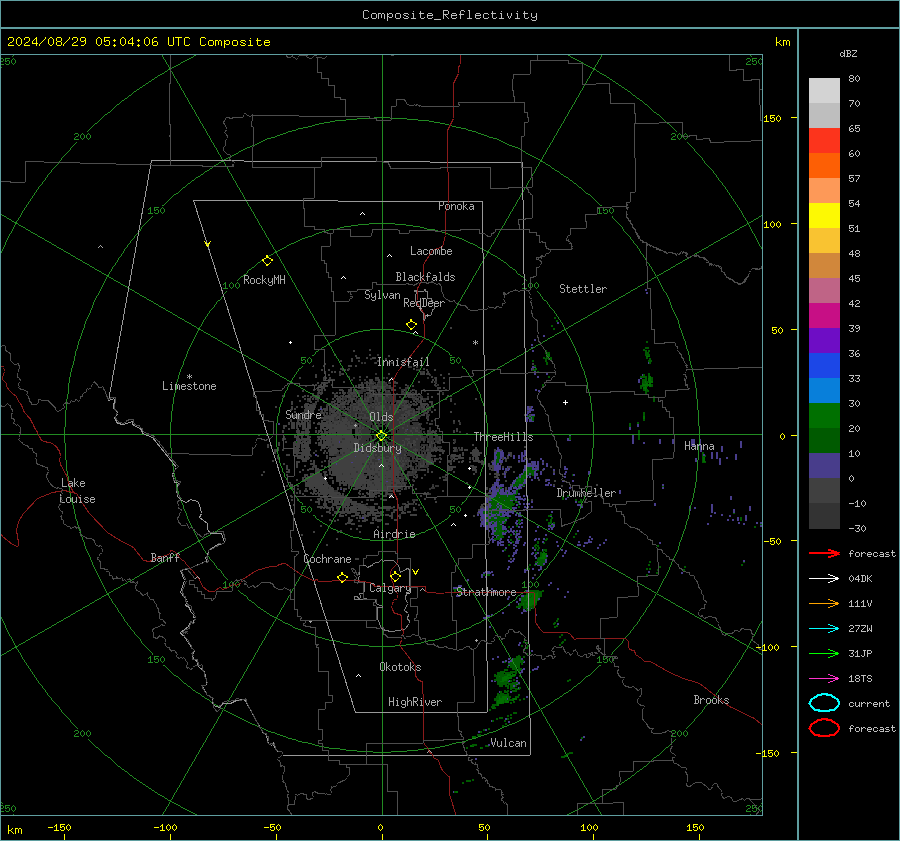Screen dimensions: 900x841
Task: Click the Airdrie label
Action: pos(394,534)
